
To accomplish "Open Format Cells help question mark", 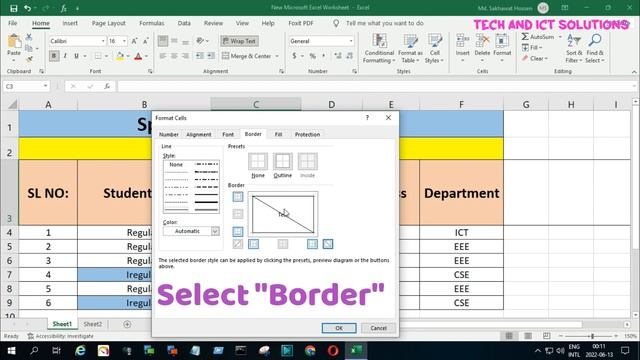I will coord(367,118).
